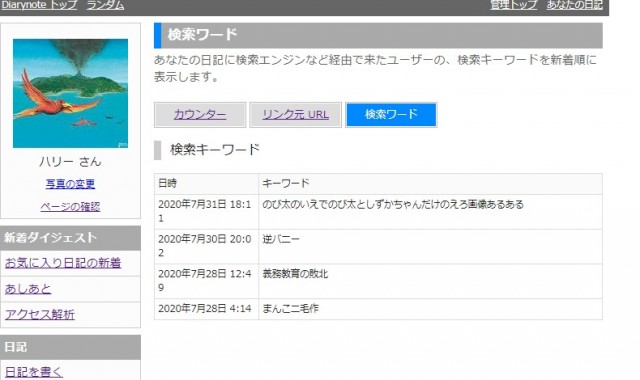Image resolution: width=640 pixels, height=380 pixels.
Task: Select the 義務教育の敗北 keyword row
Action: (378, 281)
